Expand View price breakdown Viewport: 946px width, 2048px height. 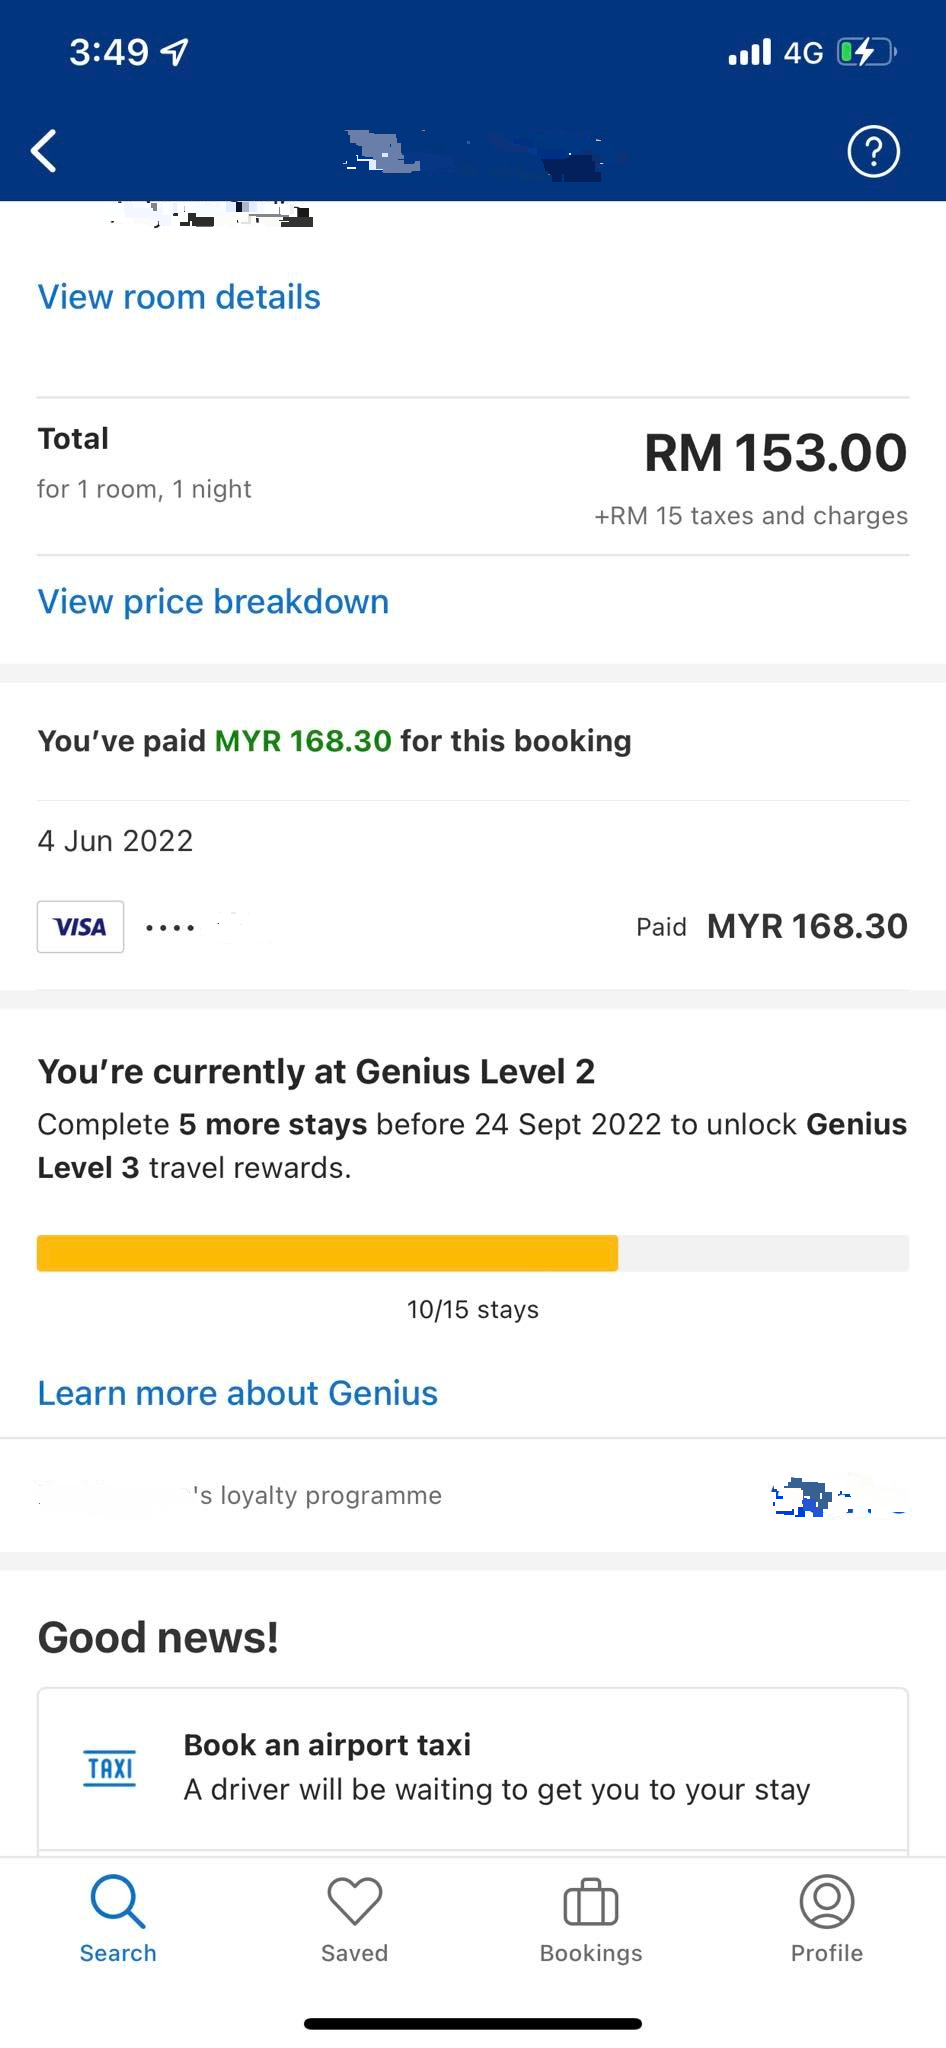(213, 602)
